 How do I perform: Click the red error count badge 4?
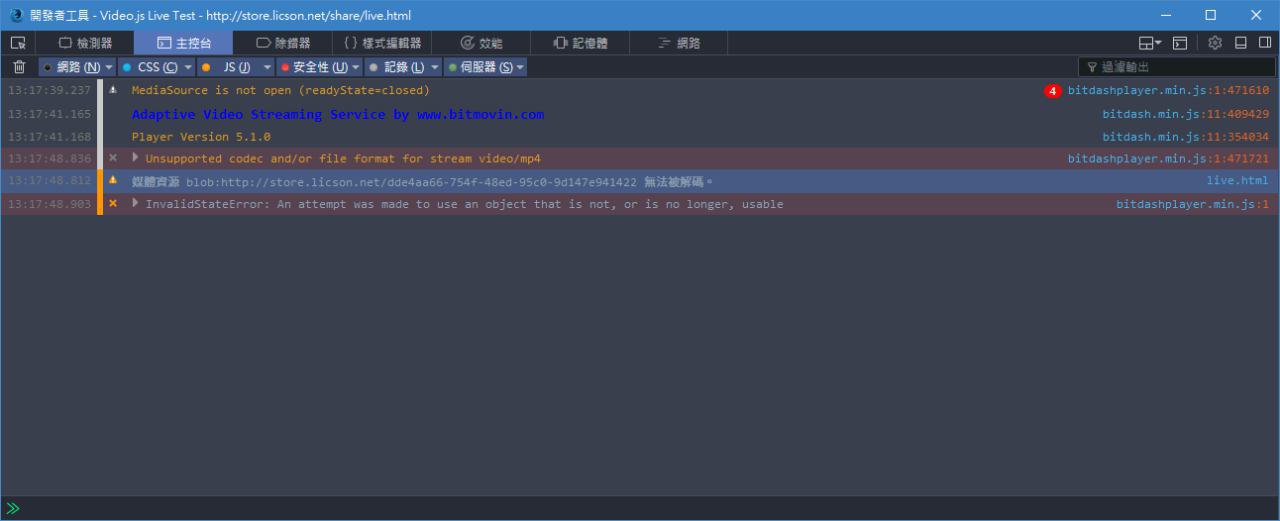coord(1052,91)
